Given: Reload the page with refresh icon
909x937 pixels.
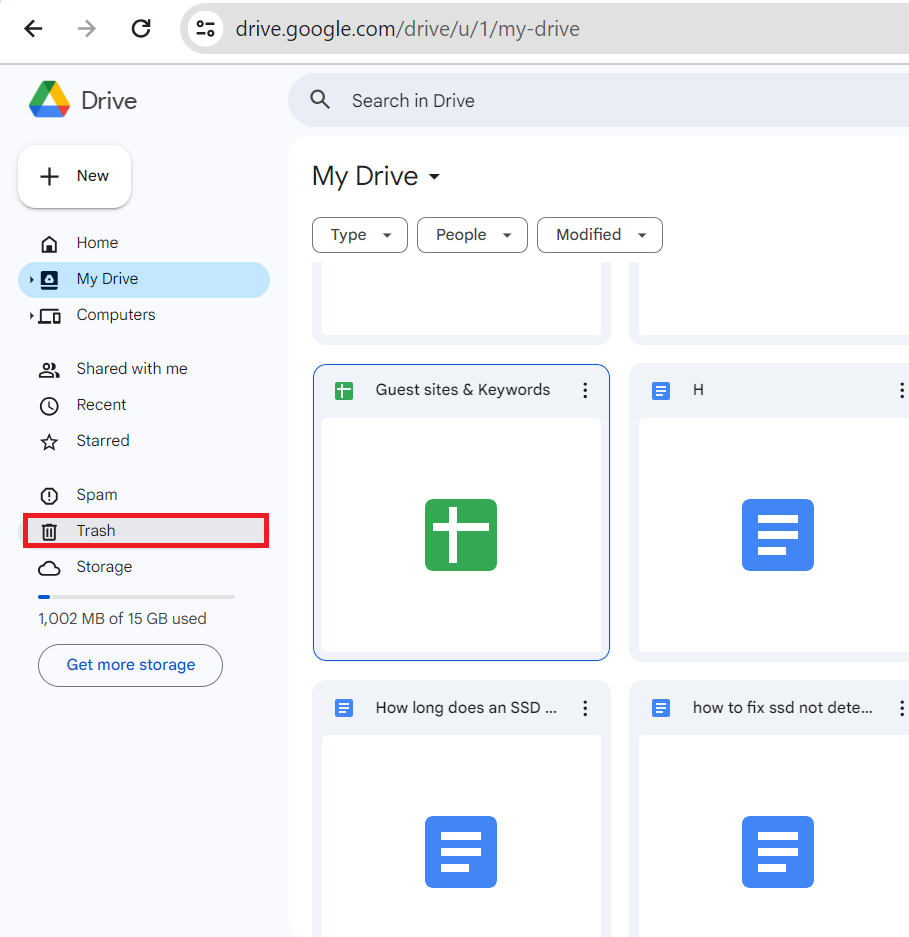Looking at the screenshot, I should (141, 29).
